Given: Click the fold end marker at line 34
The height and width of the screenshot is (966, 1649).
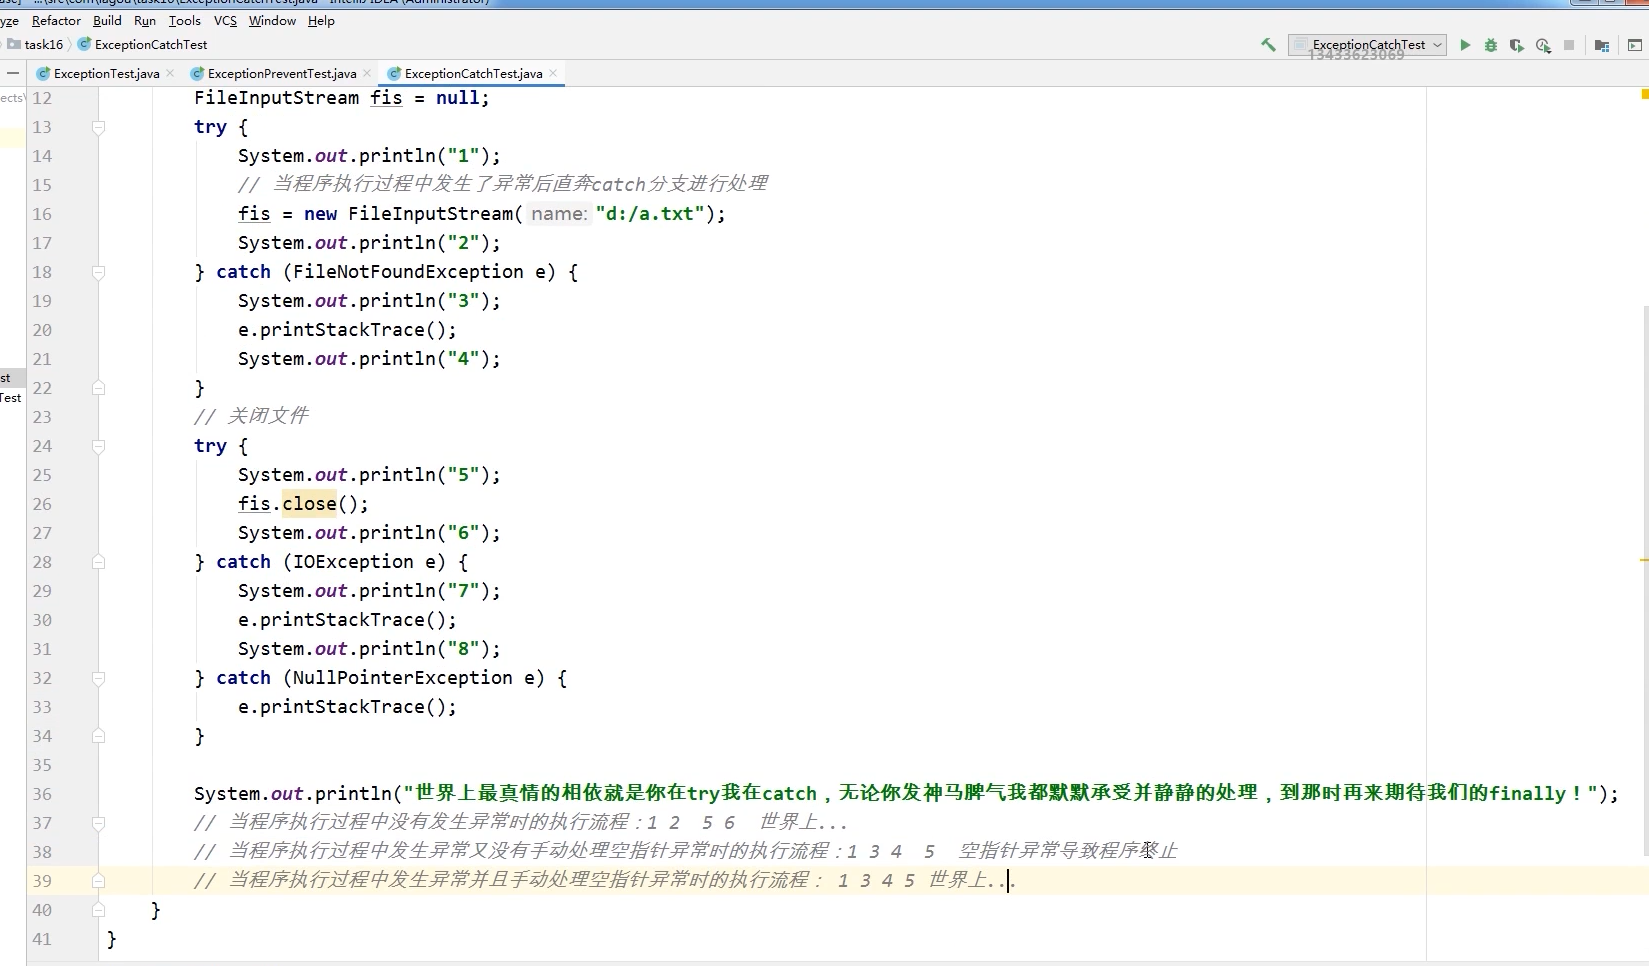Looking at the screenshot, I should coord(98,736).
